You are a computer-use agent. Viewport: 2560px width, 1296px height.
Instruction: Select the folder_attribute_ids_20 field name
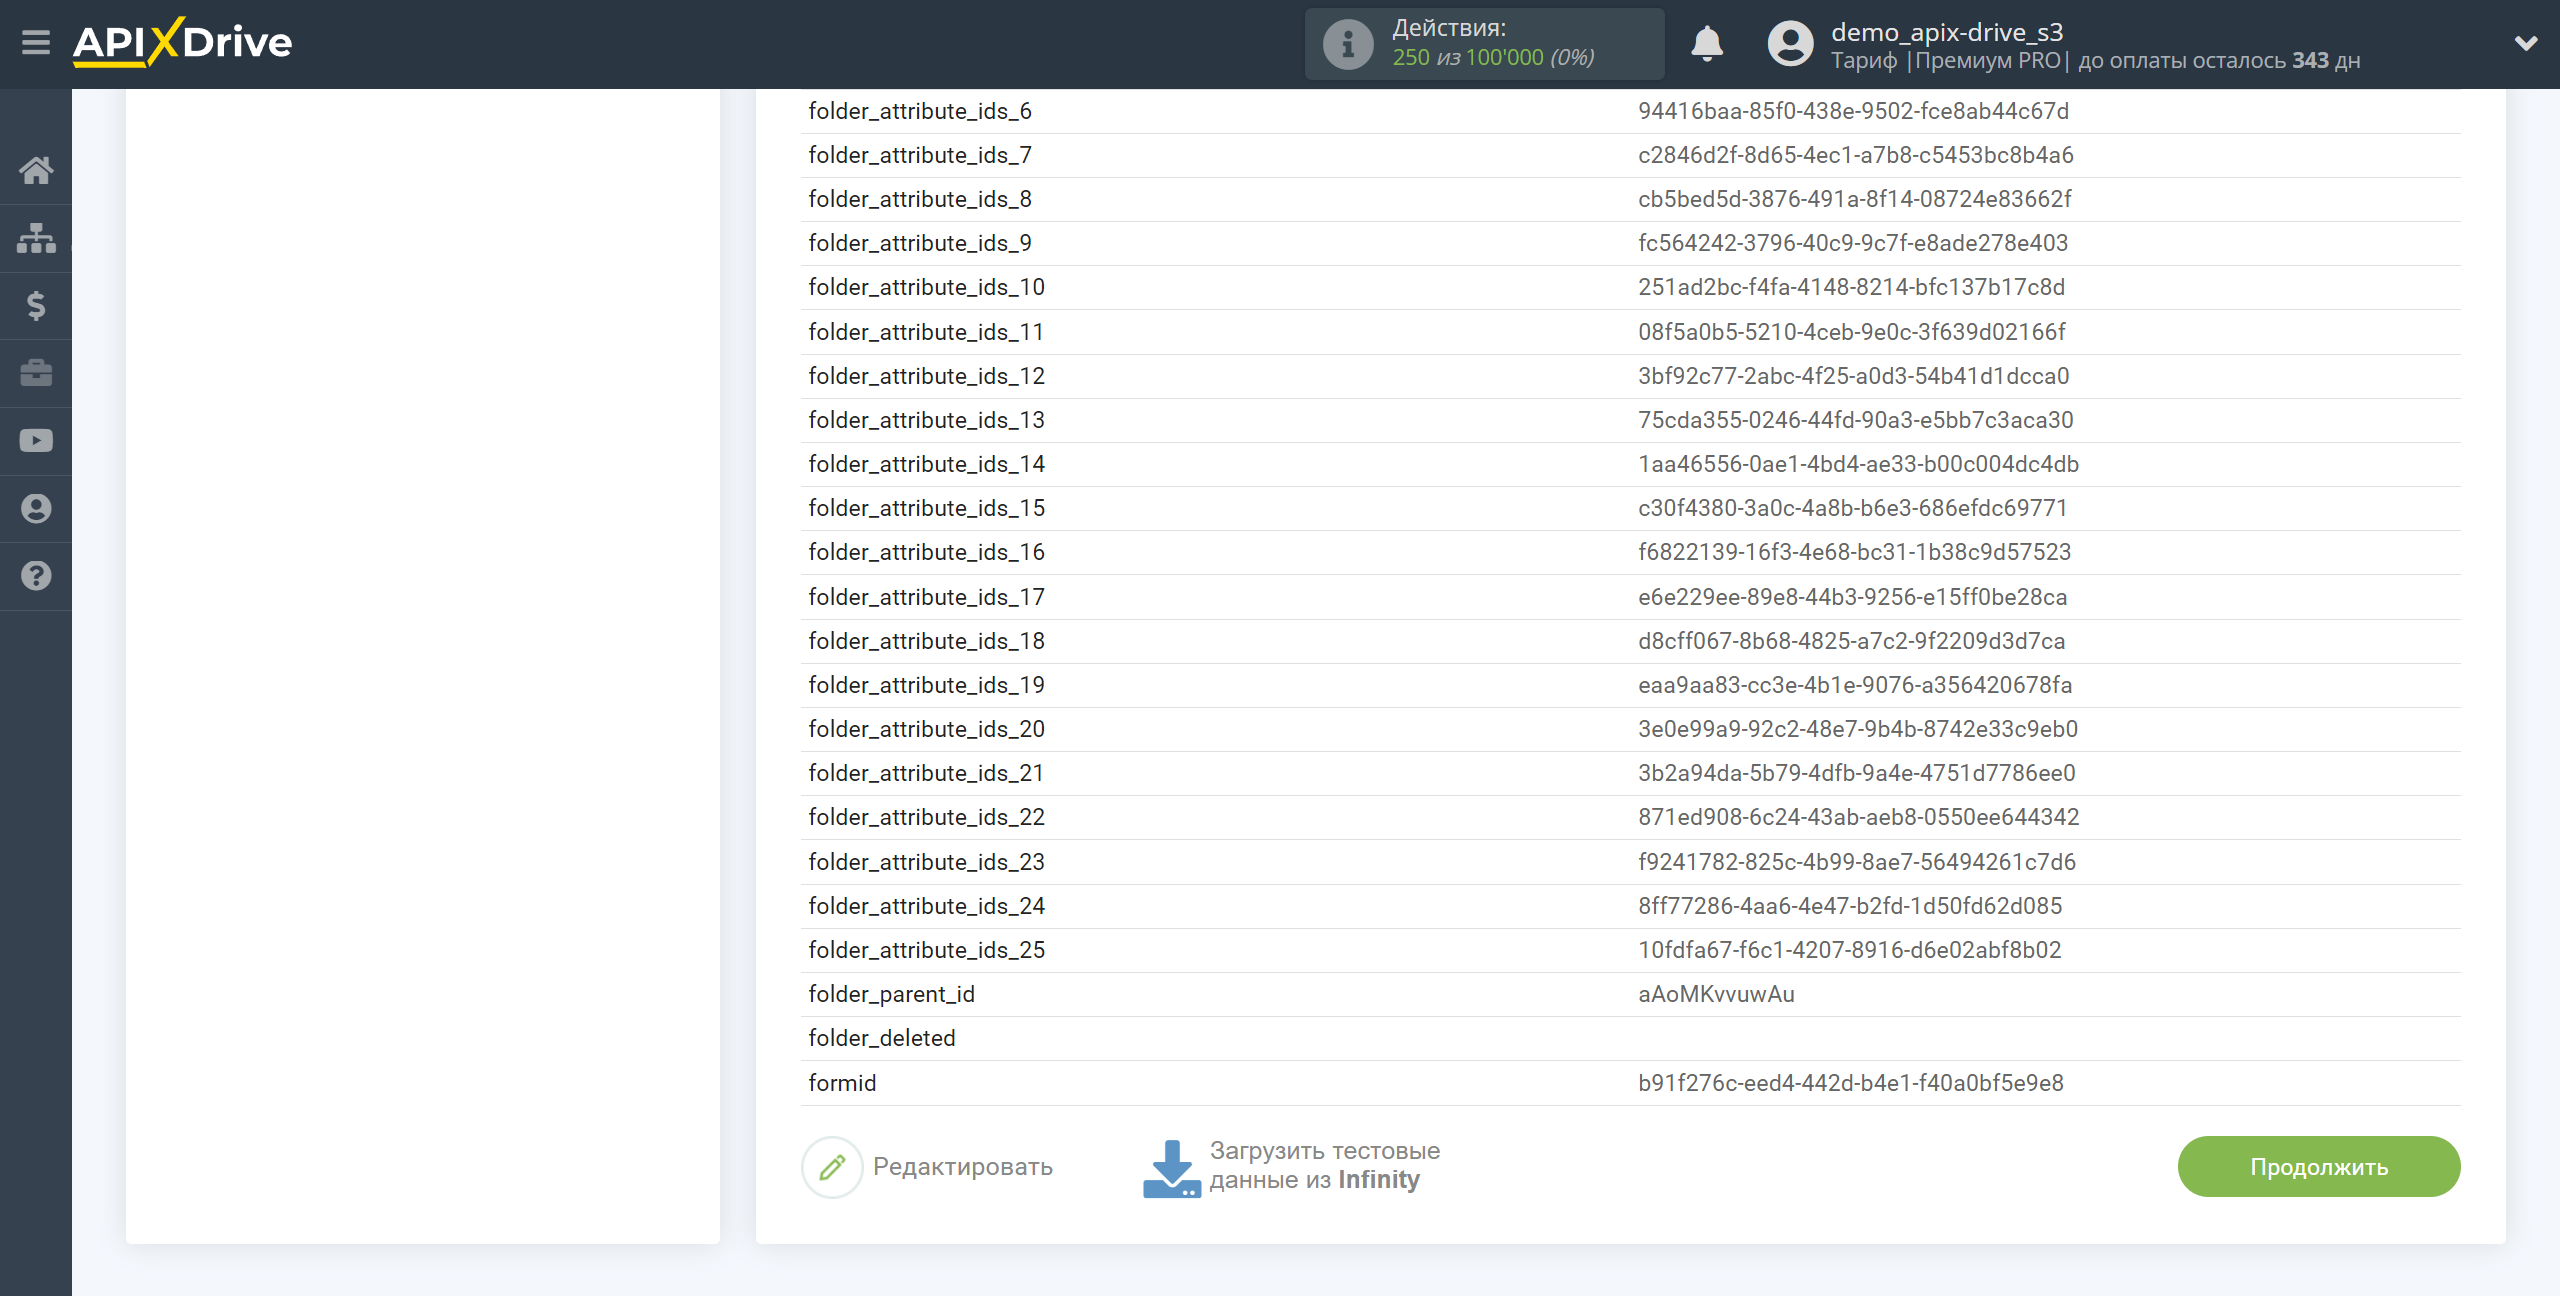click(x=926, y=729)
